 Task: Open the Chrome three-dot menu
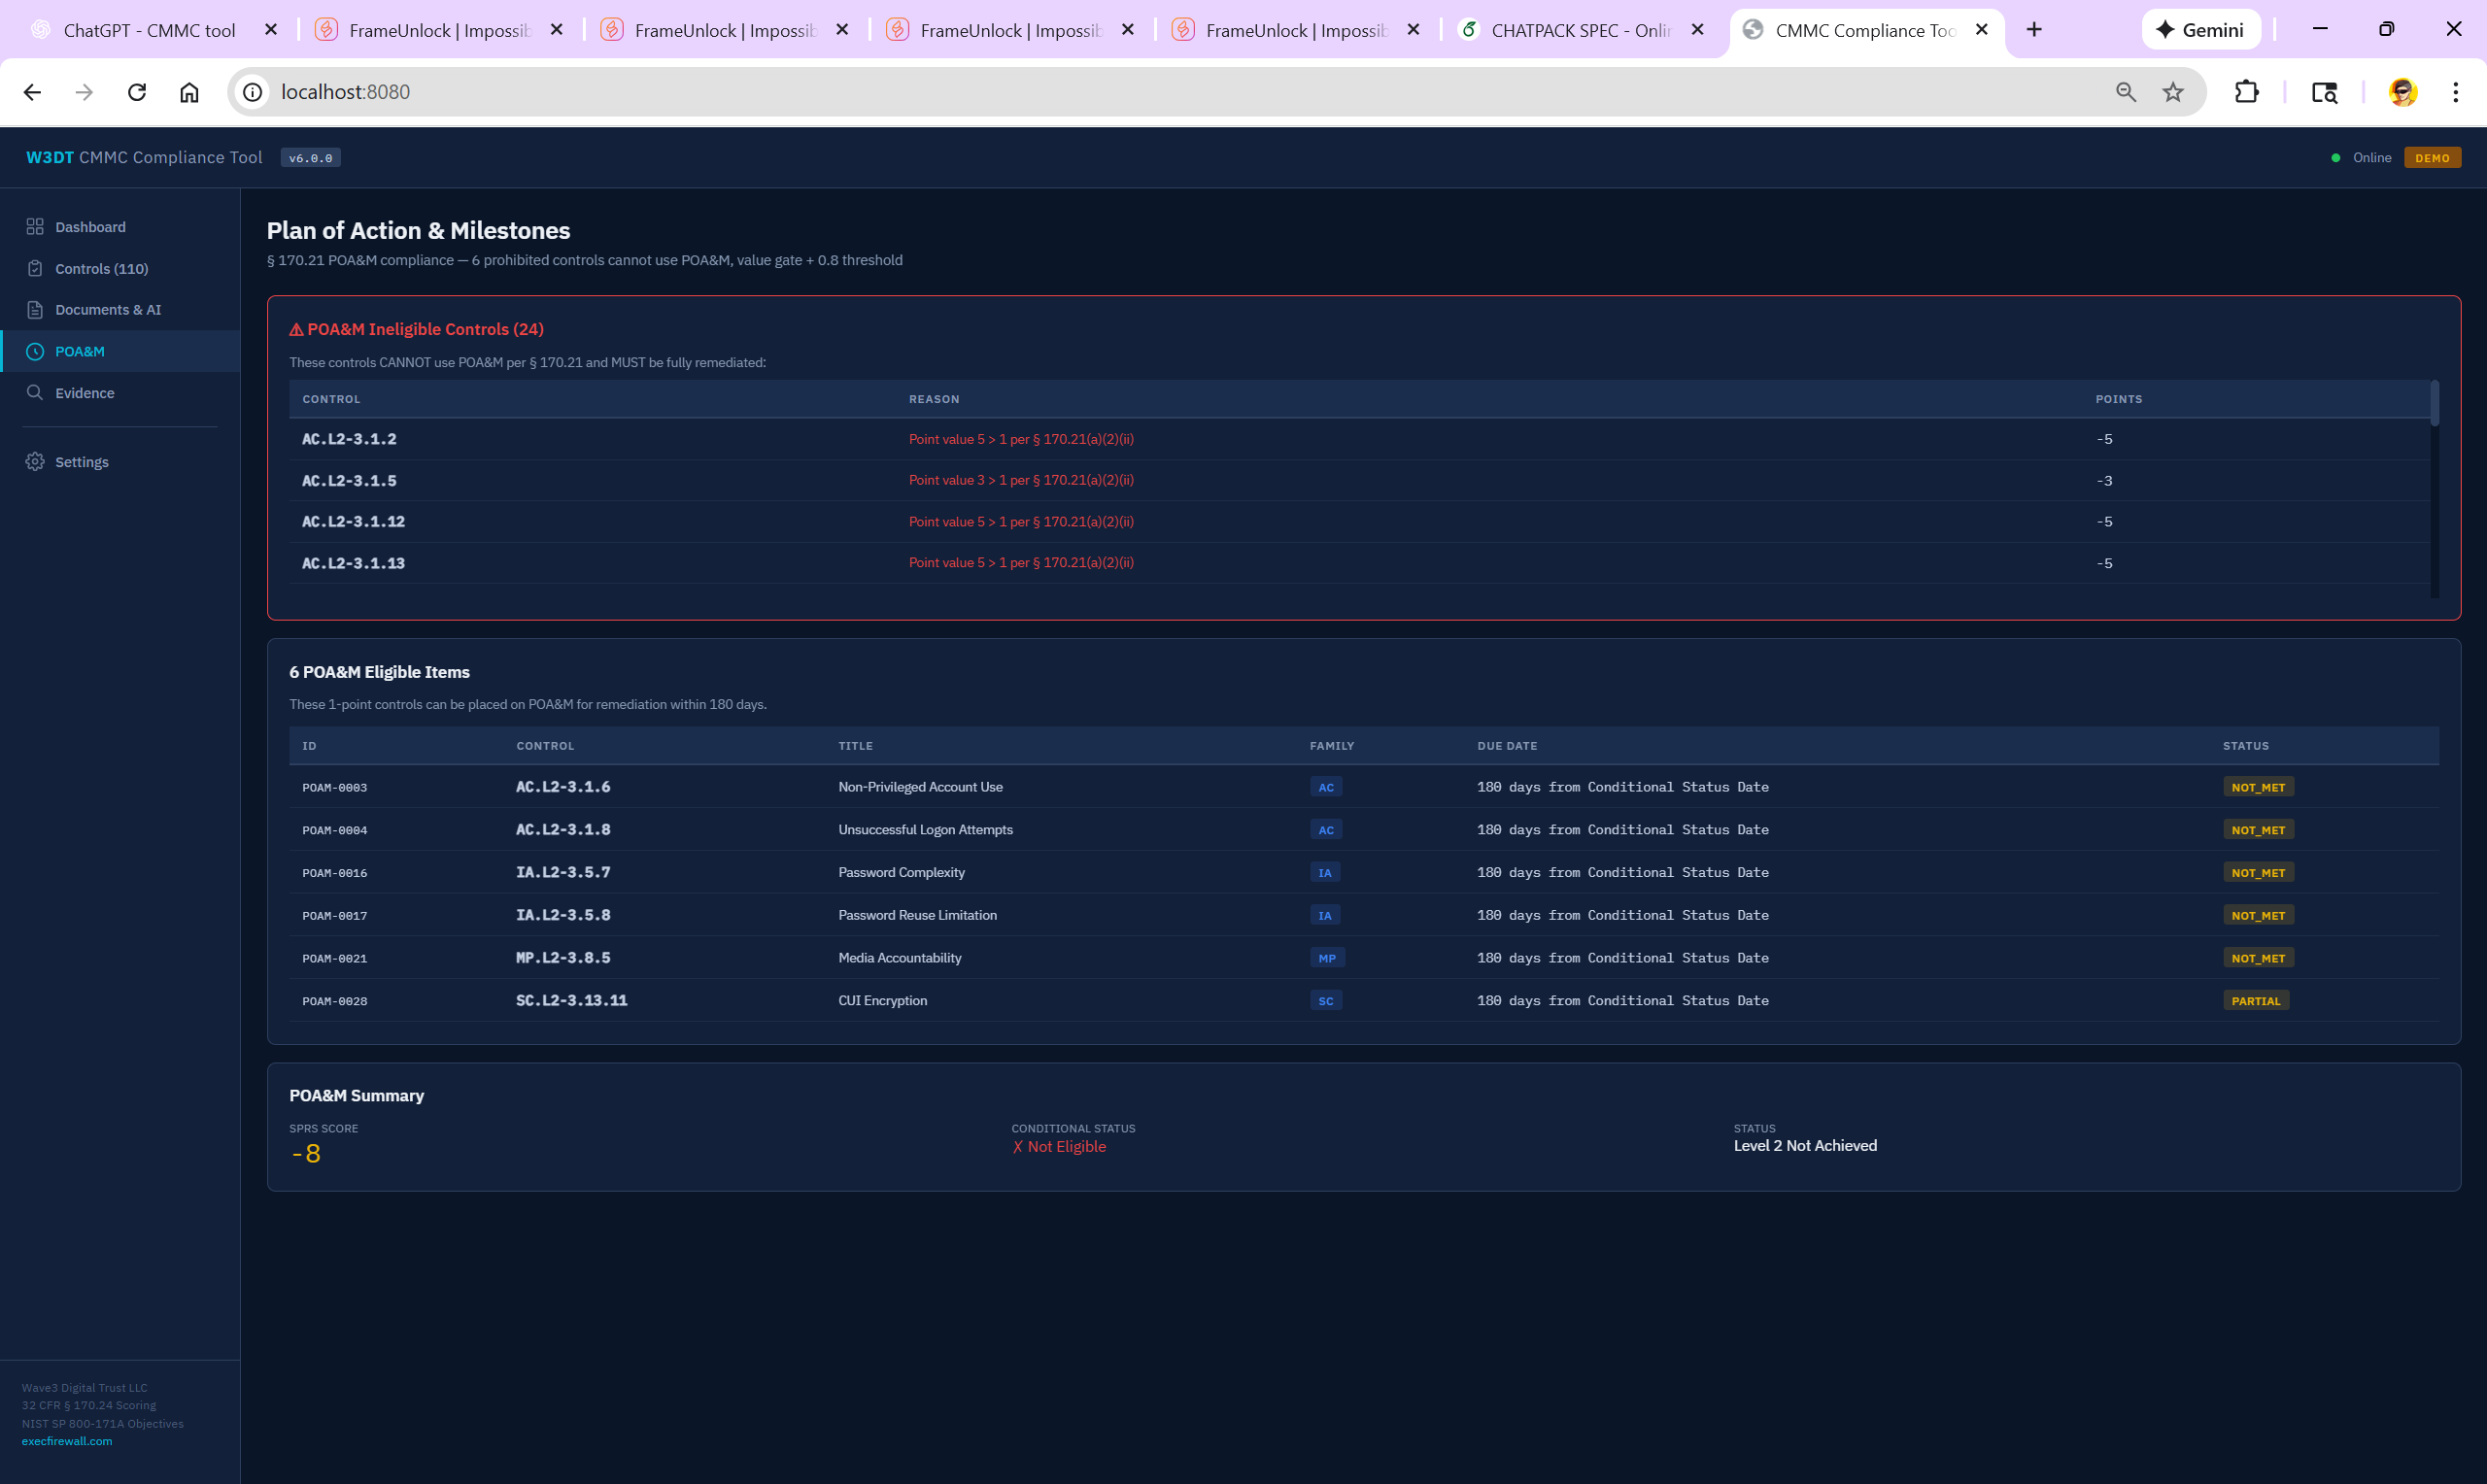pyautogui.click(x=2455, y=92)
